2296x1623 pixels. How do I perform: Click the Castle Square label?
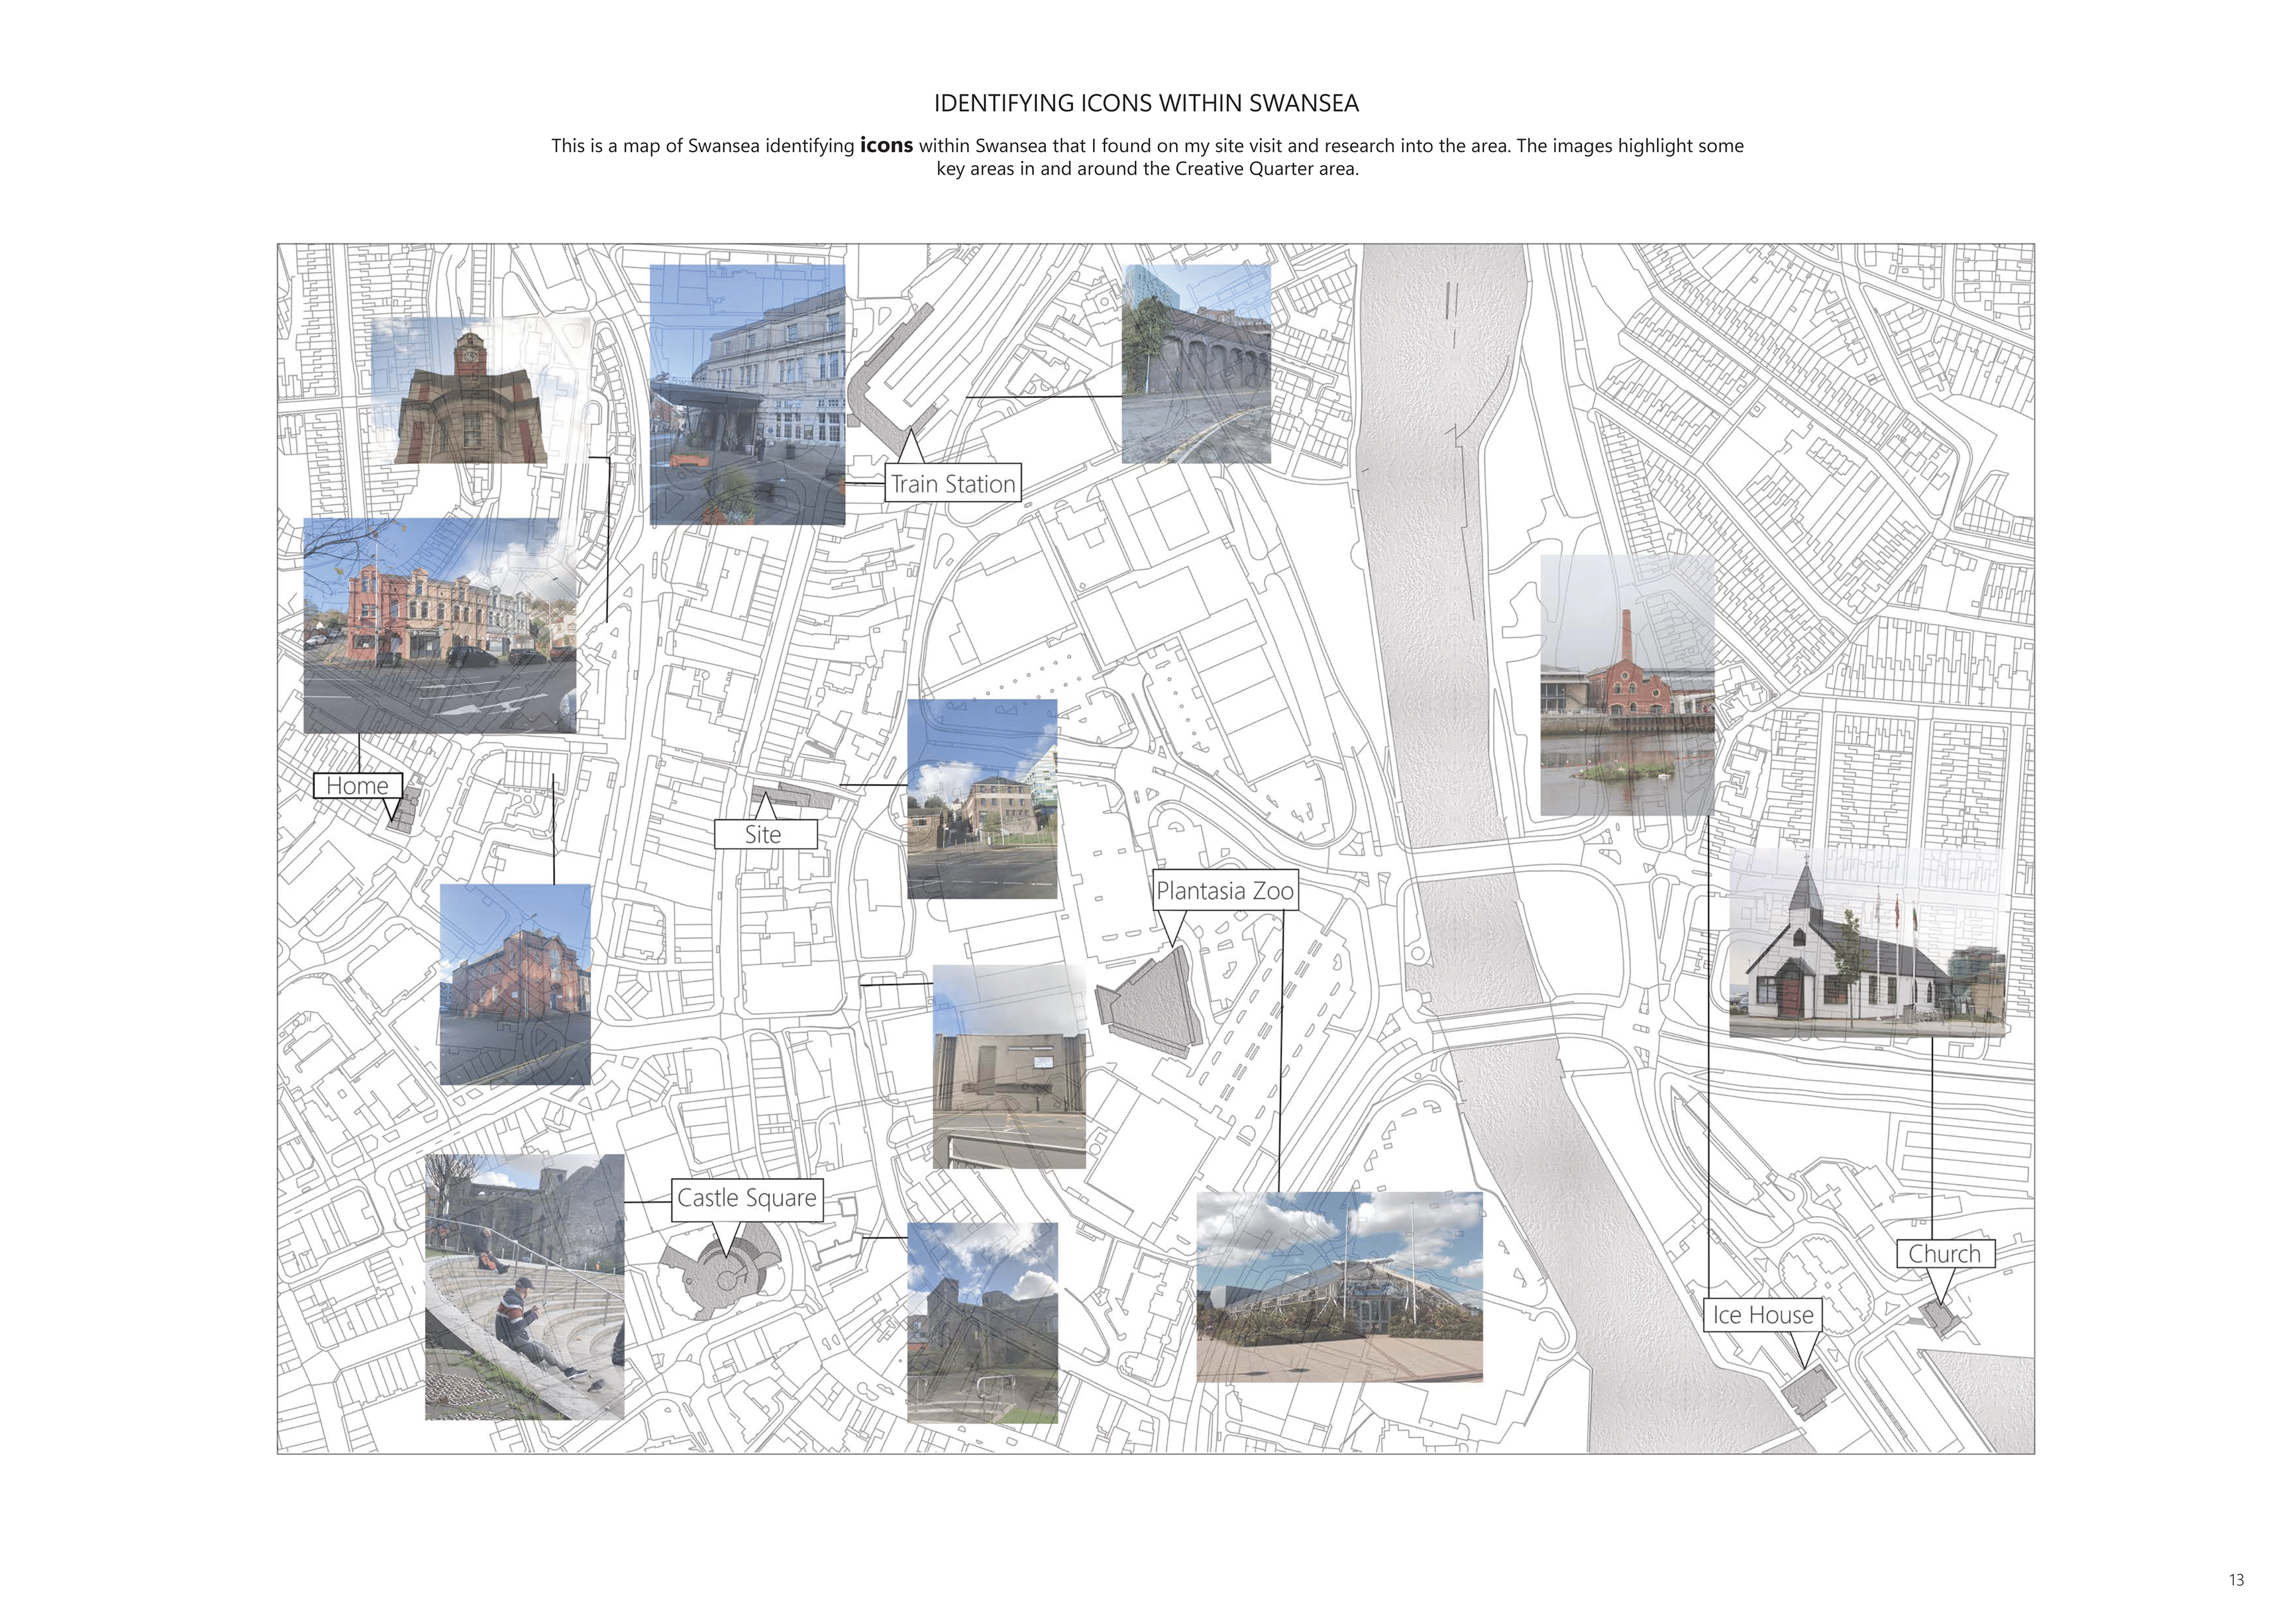tap(747, 1198)
